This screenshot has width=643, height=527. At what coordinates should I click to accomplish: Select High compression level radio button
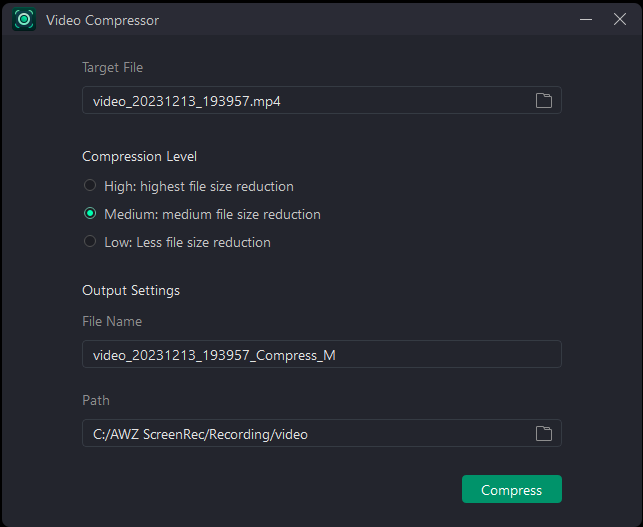pos(90,185)
